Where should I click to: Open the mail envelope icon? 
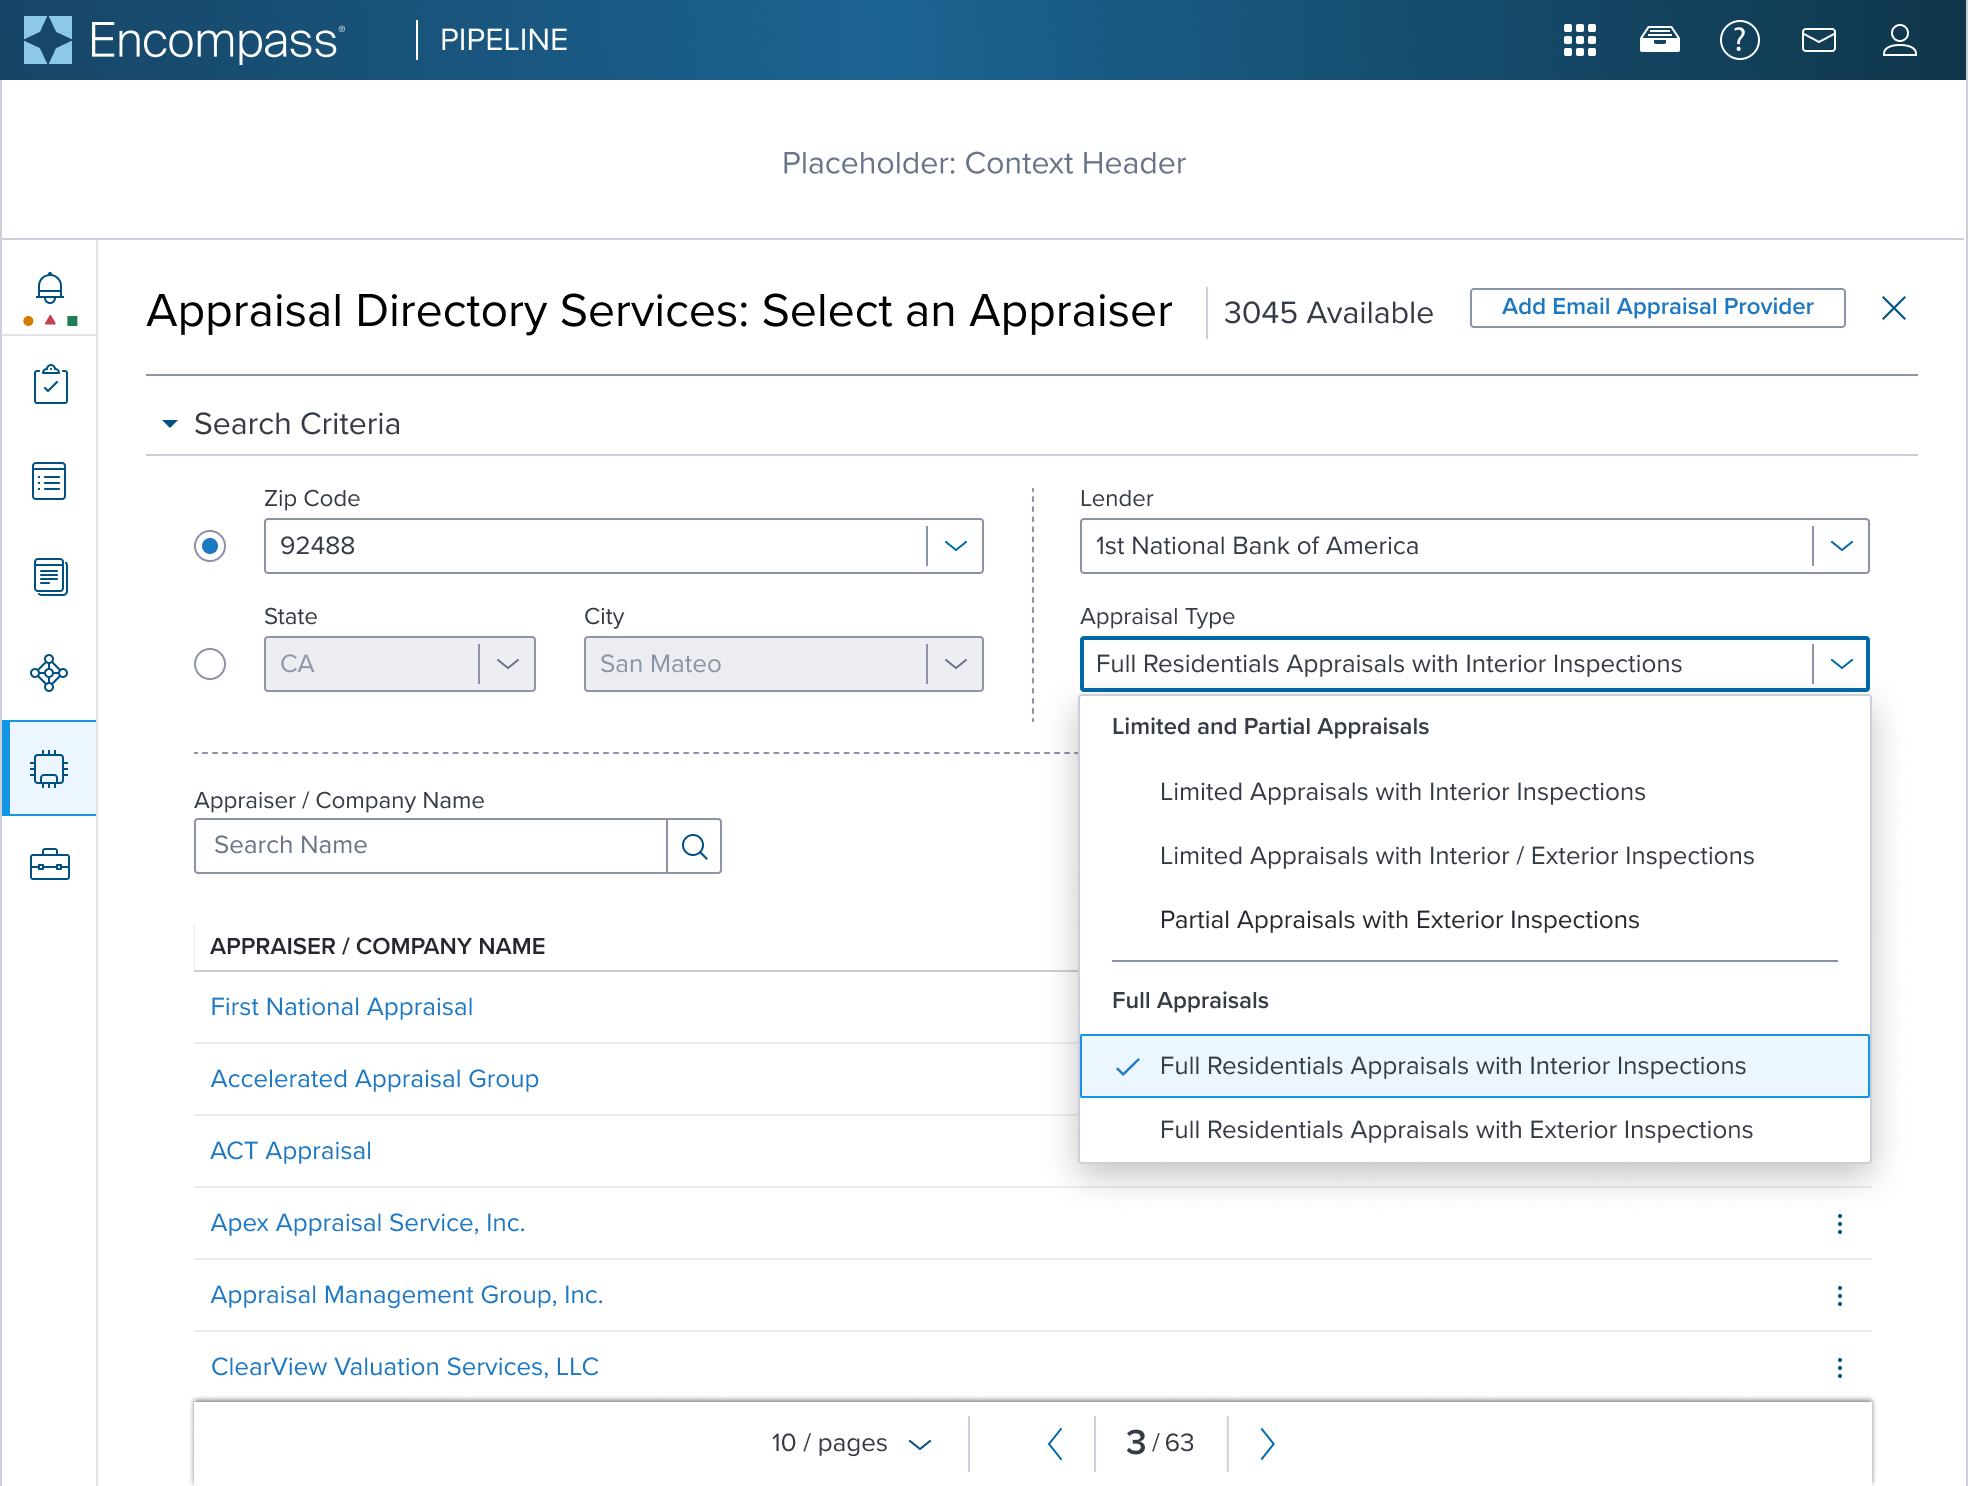click(x=1818, y=40)
